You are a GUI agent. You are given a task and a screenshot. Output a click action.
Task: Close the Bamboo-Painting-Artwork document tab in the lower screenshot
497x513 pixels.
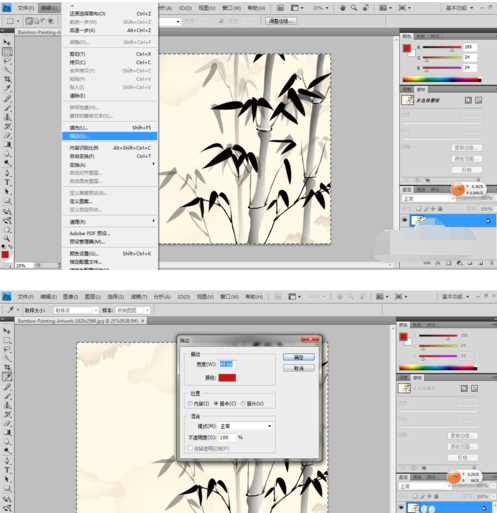point(143,321)
